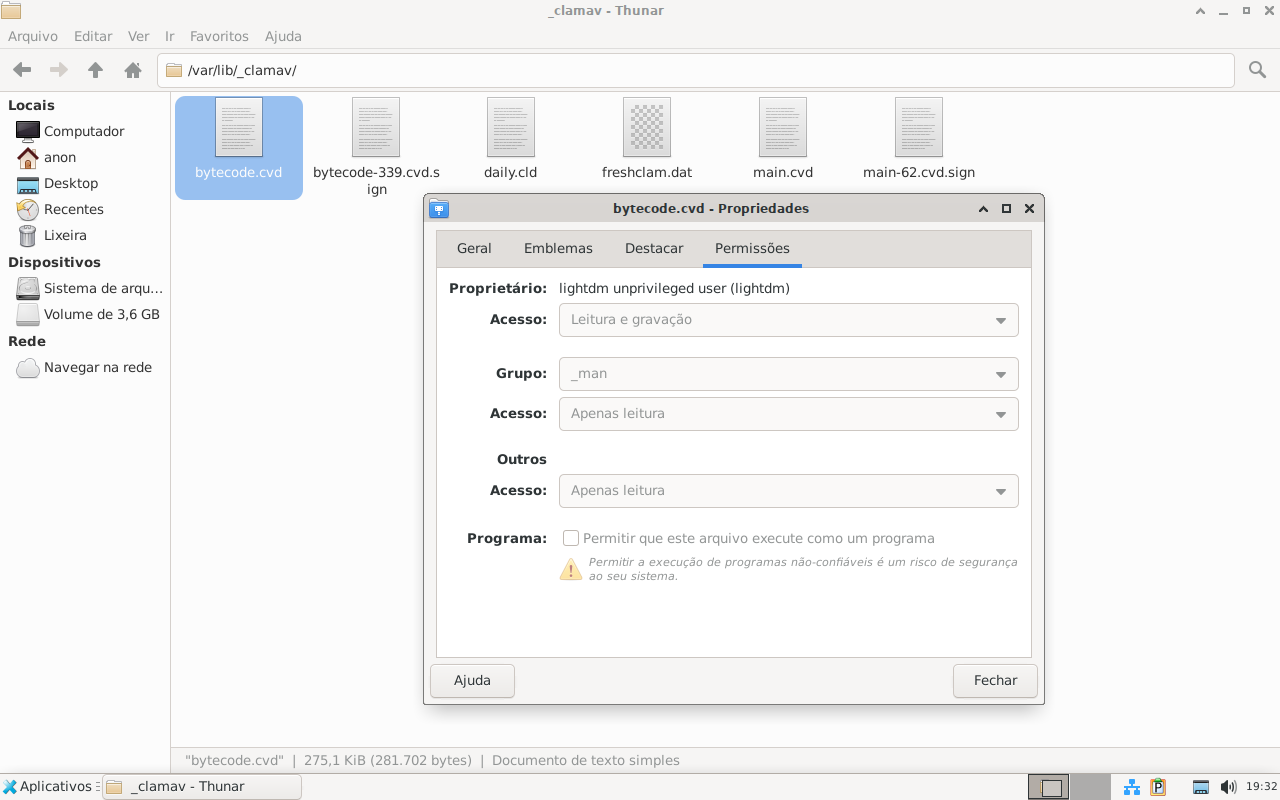Go to parent folder with up arrow

(x=96, y=70)
